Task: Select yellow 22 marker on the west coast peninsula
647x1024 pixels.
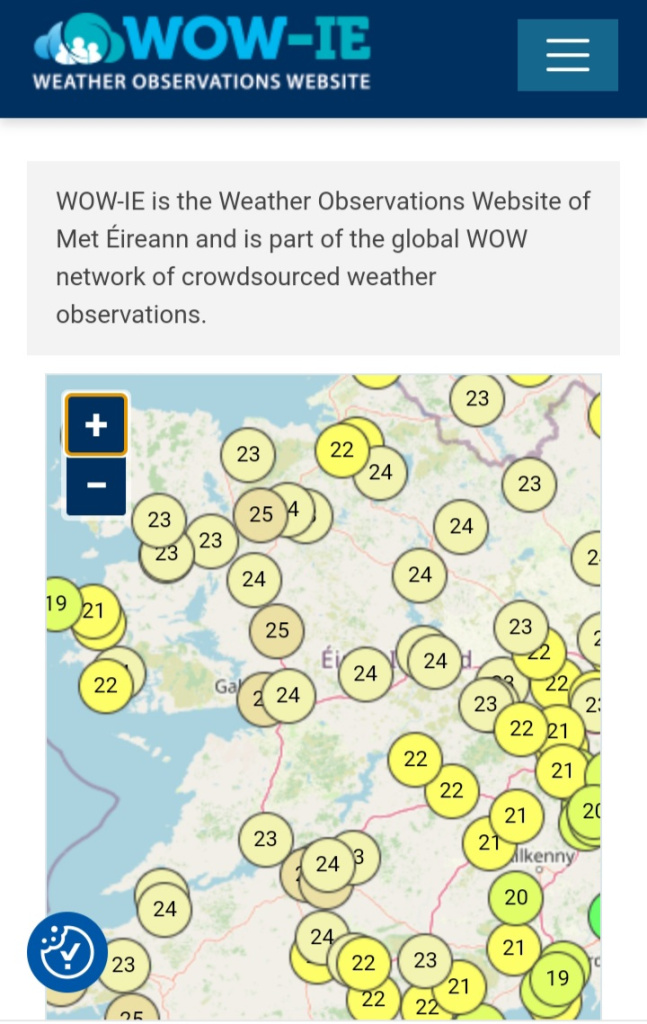Action: tap(106, 685)
